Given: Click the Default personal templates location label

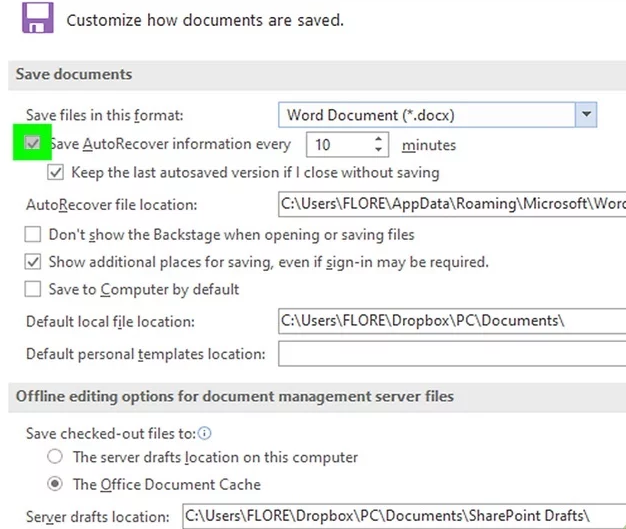Looking at the screenshot, I should point(146,354).
